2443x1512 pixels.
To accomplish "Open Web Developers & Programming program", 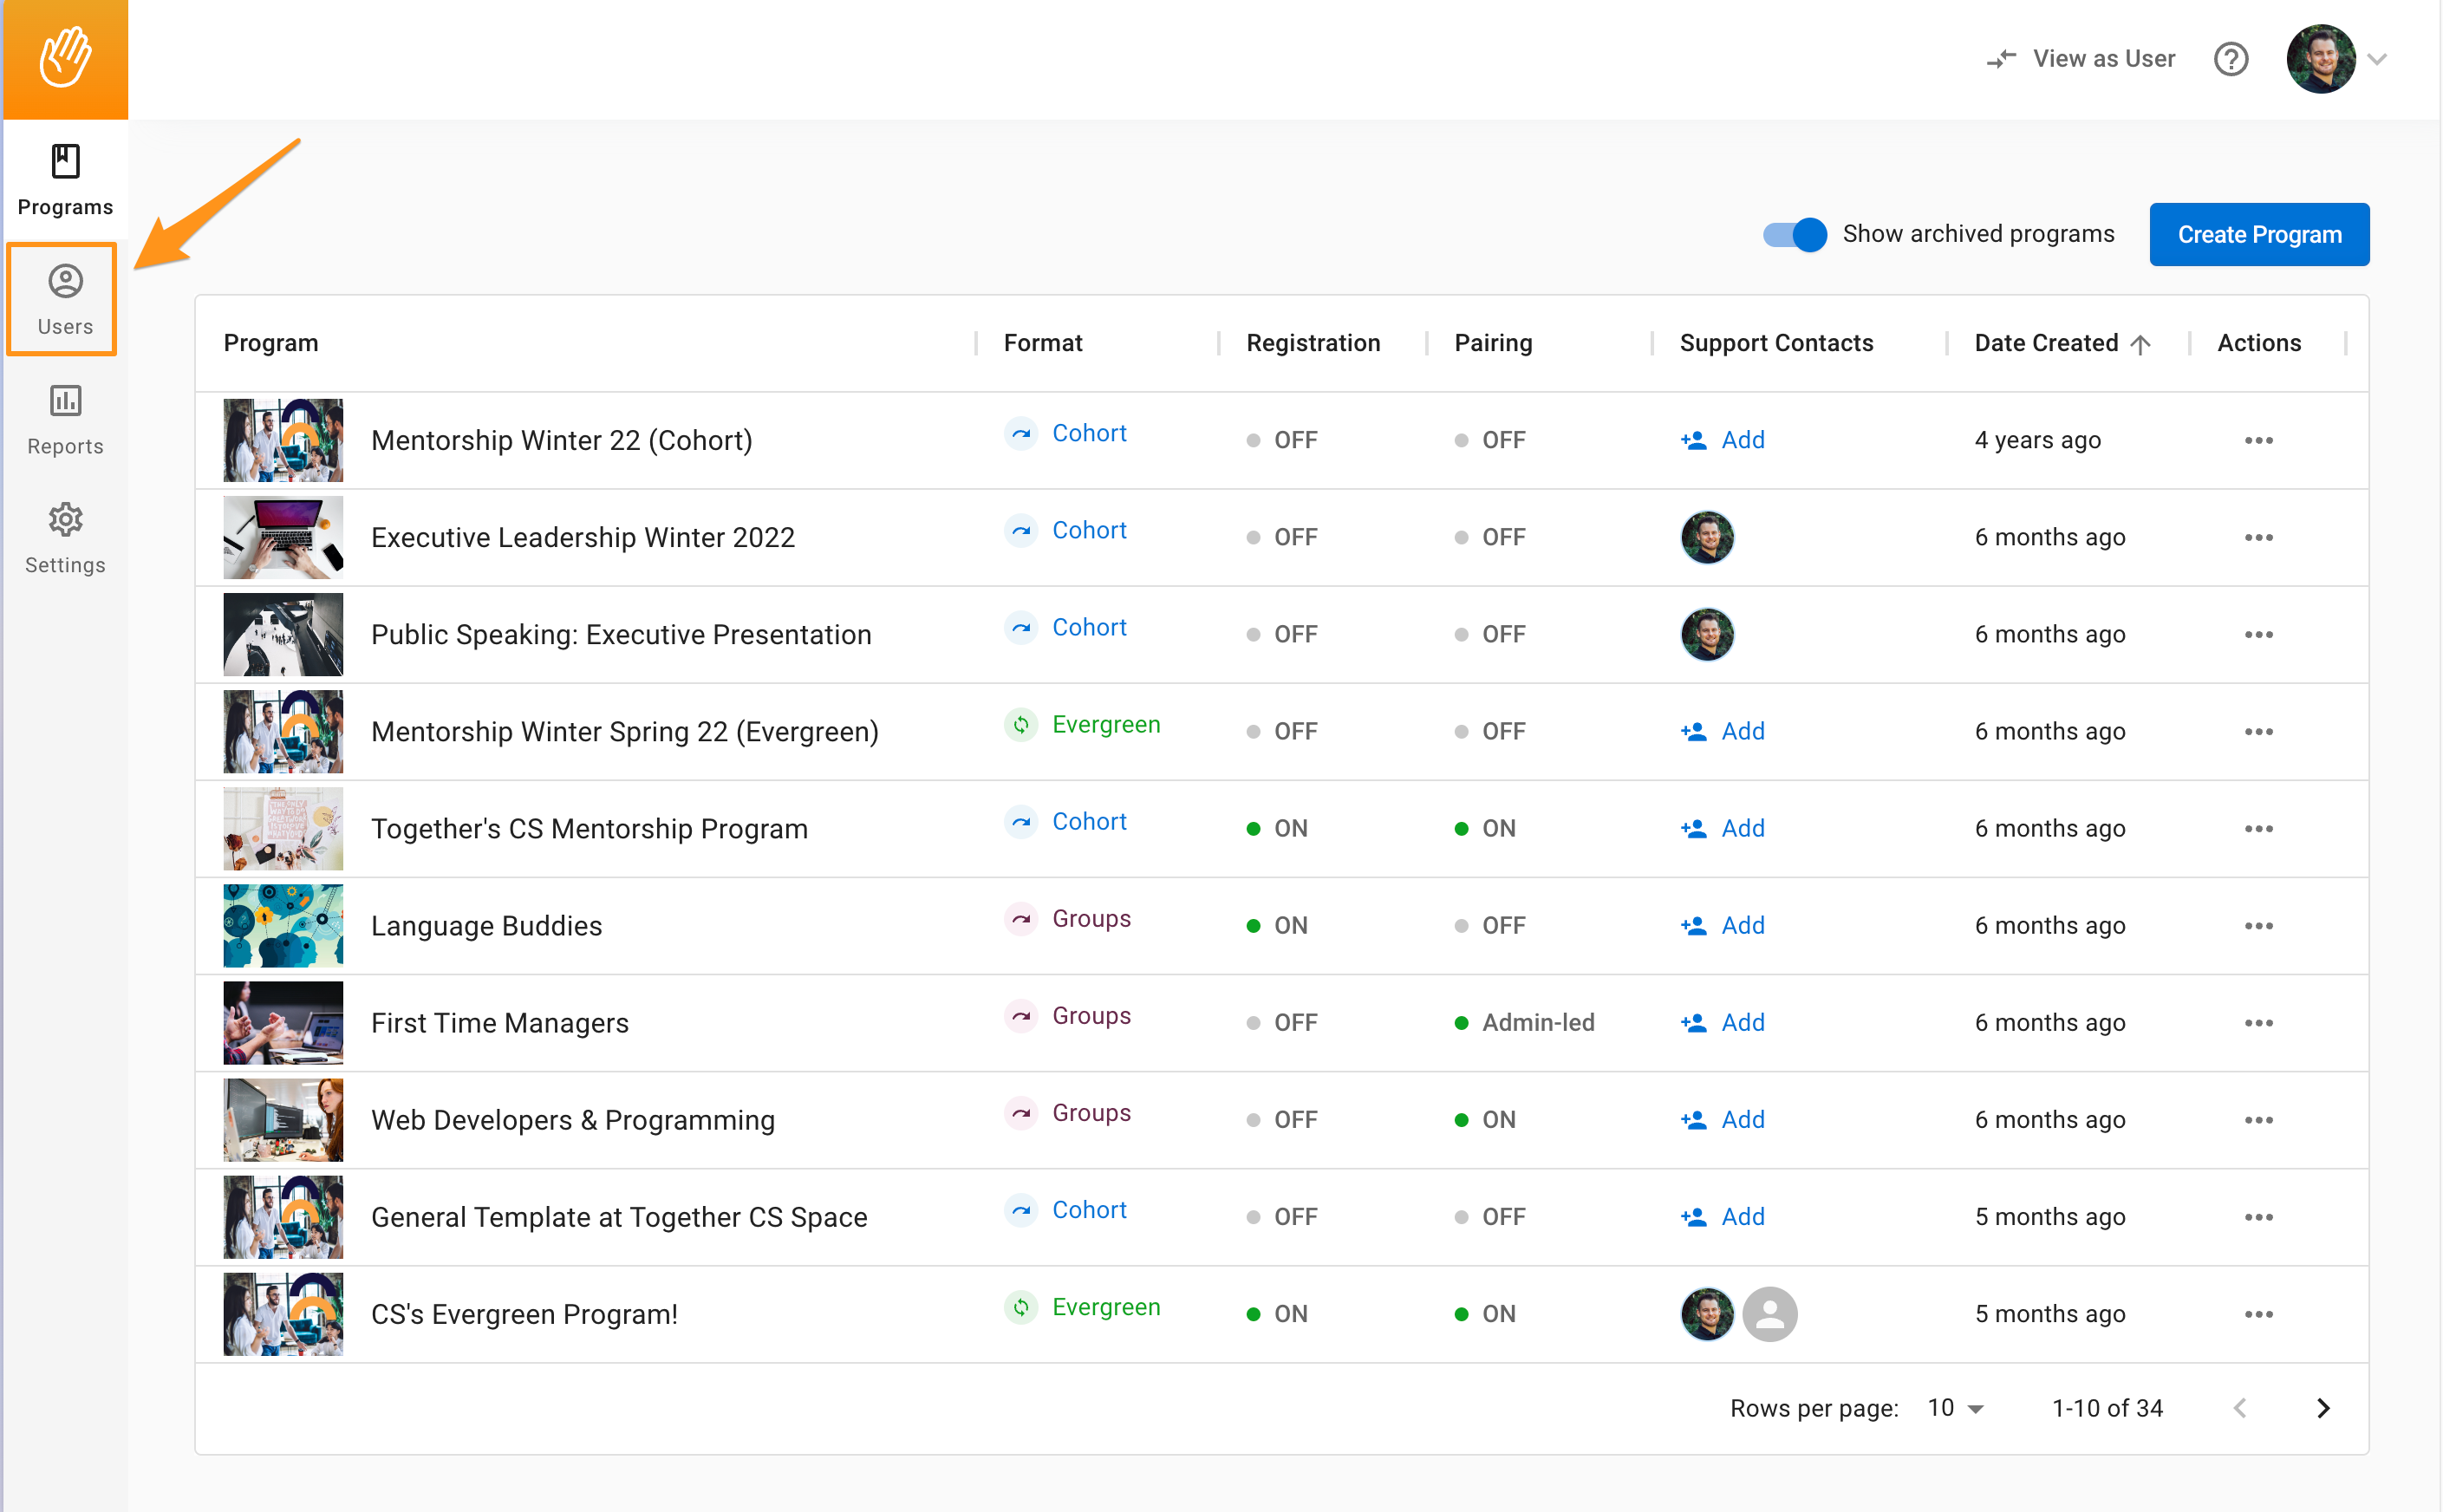I will pos(572,1119).
